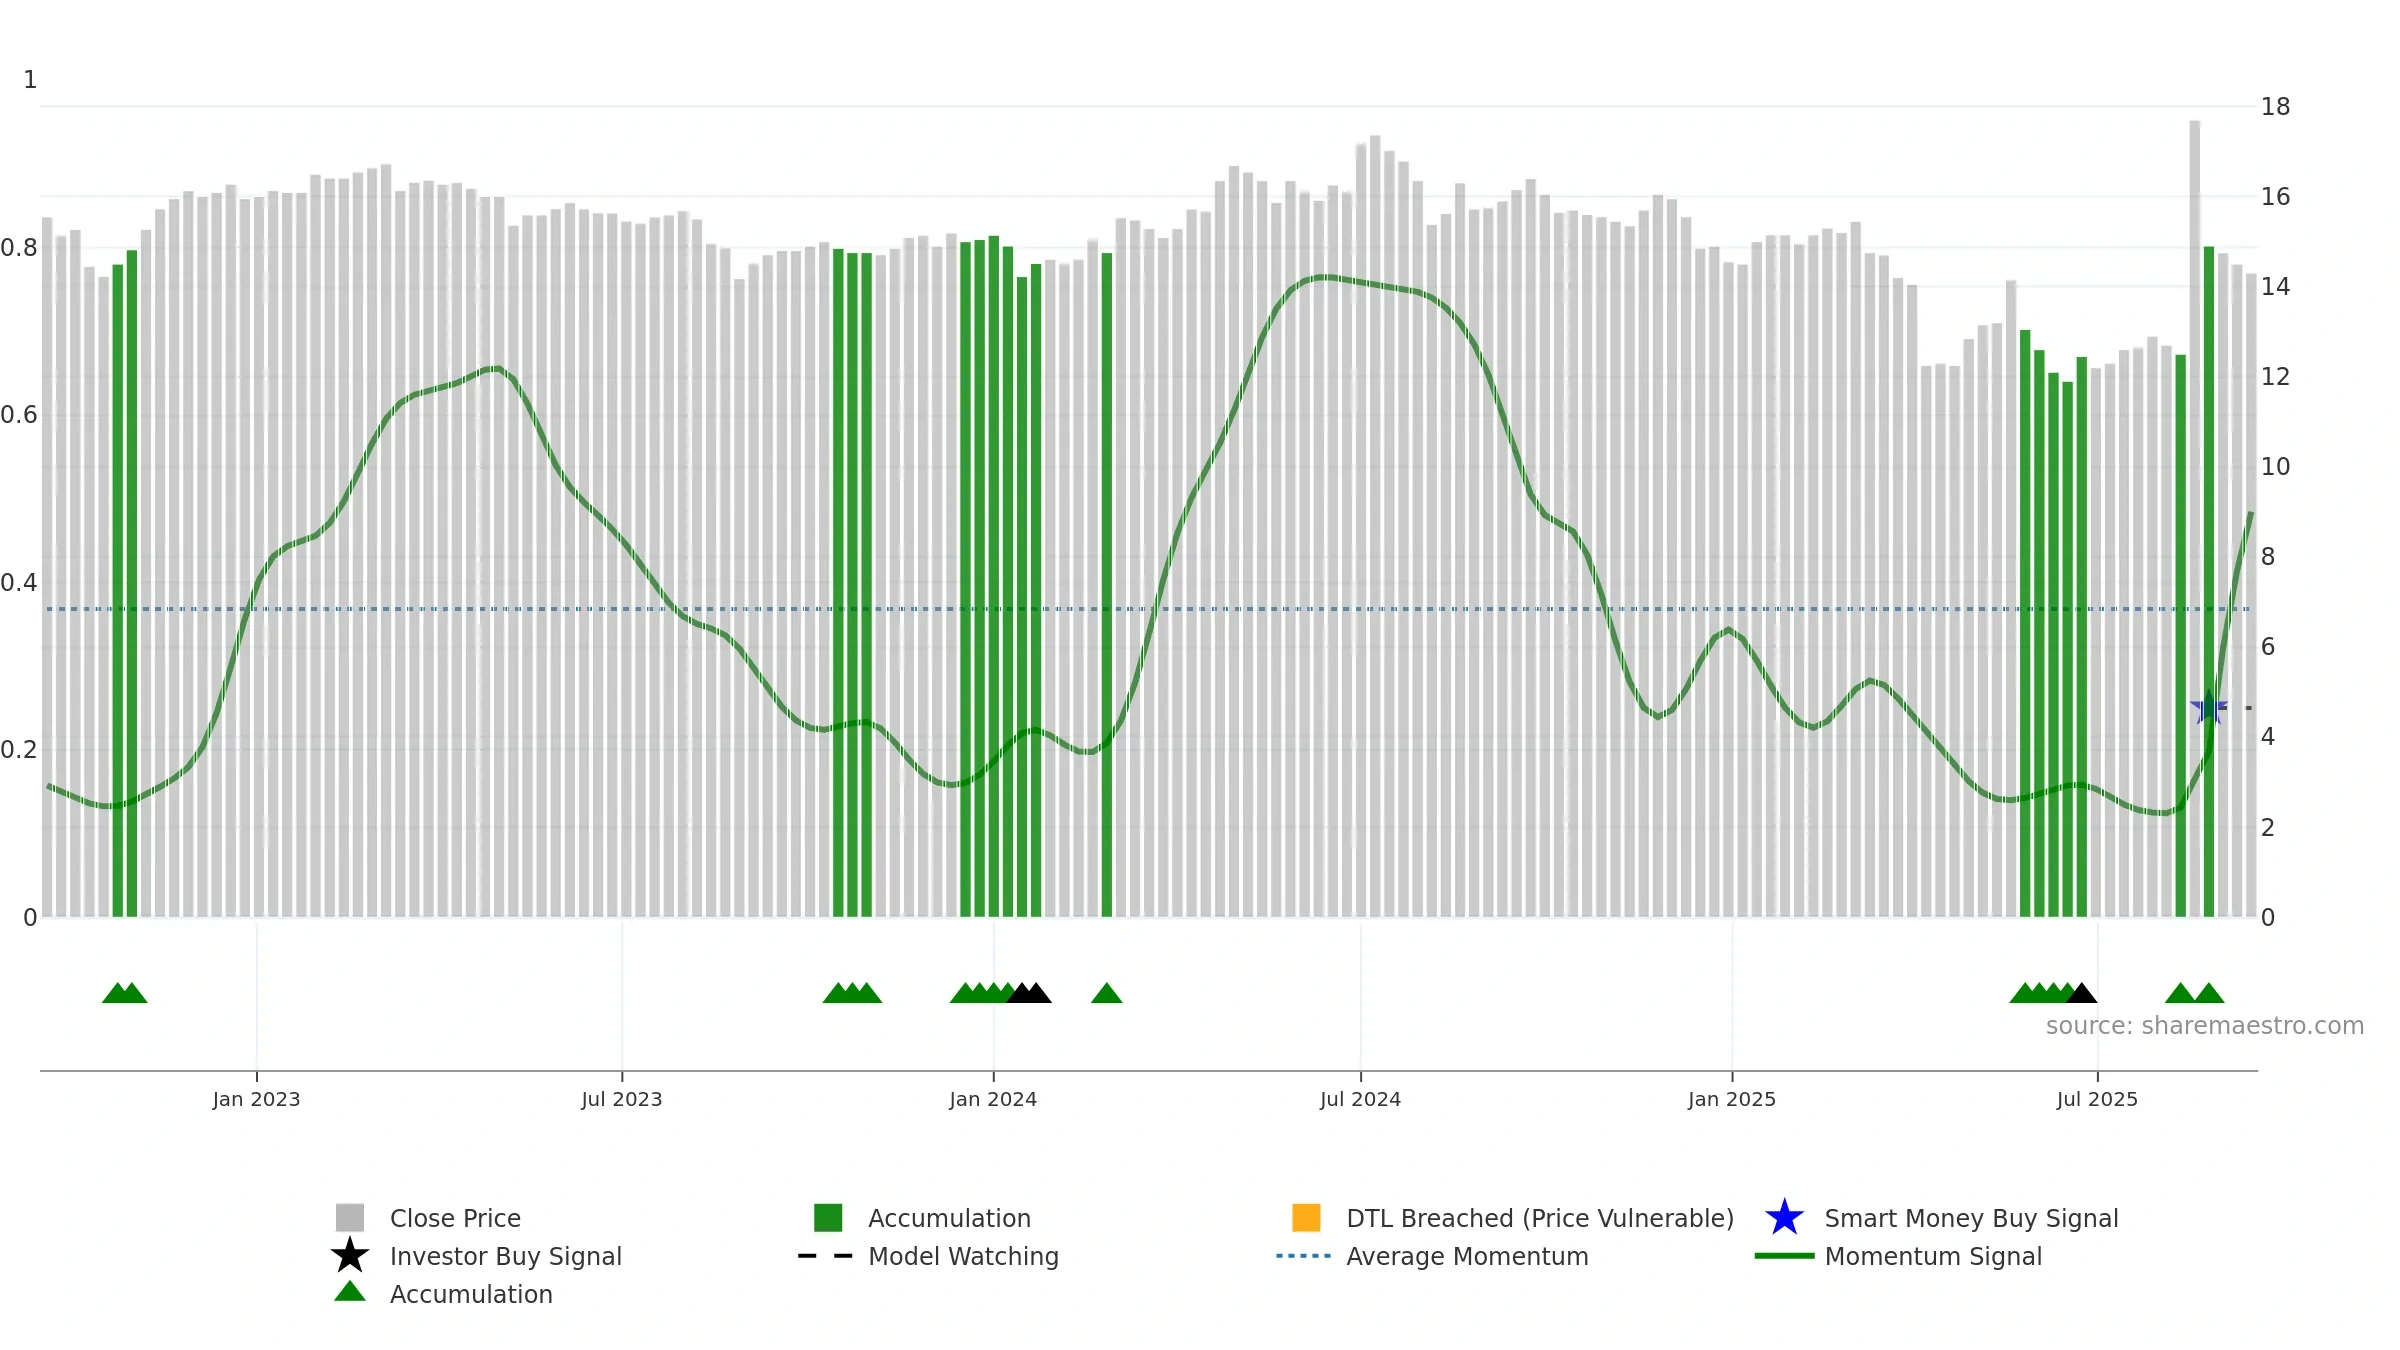Click the green Accumulation square swatch in legend
The image size is (2400, 1350).
point(828,1217)
